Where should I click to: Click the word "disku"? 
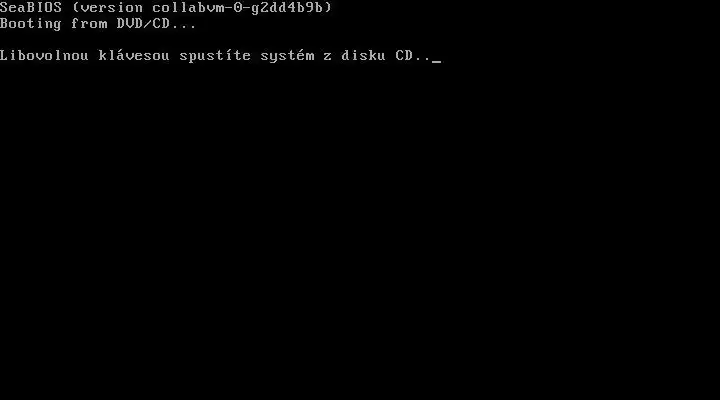pos(363,56)
